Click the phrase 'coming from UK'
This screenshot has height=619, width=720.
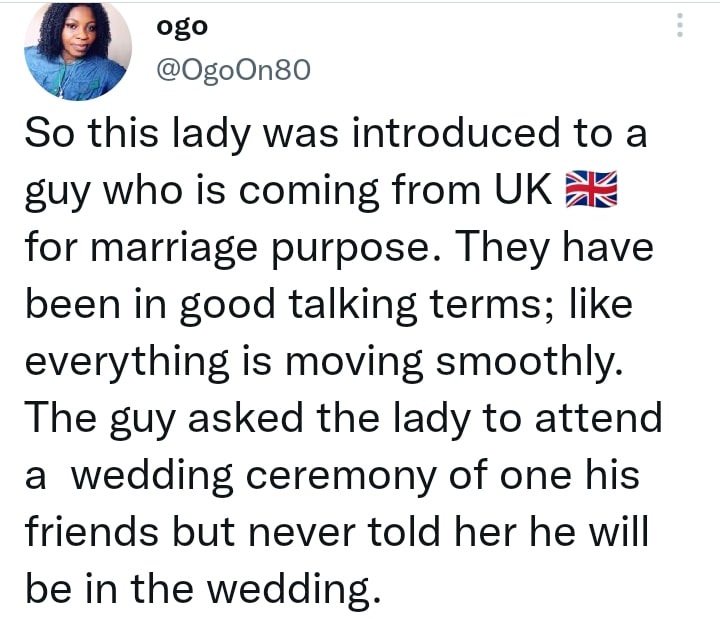point(395,190)
